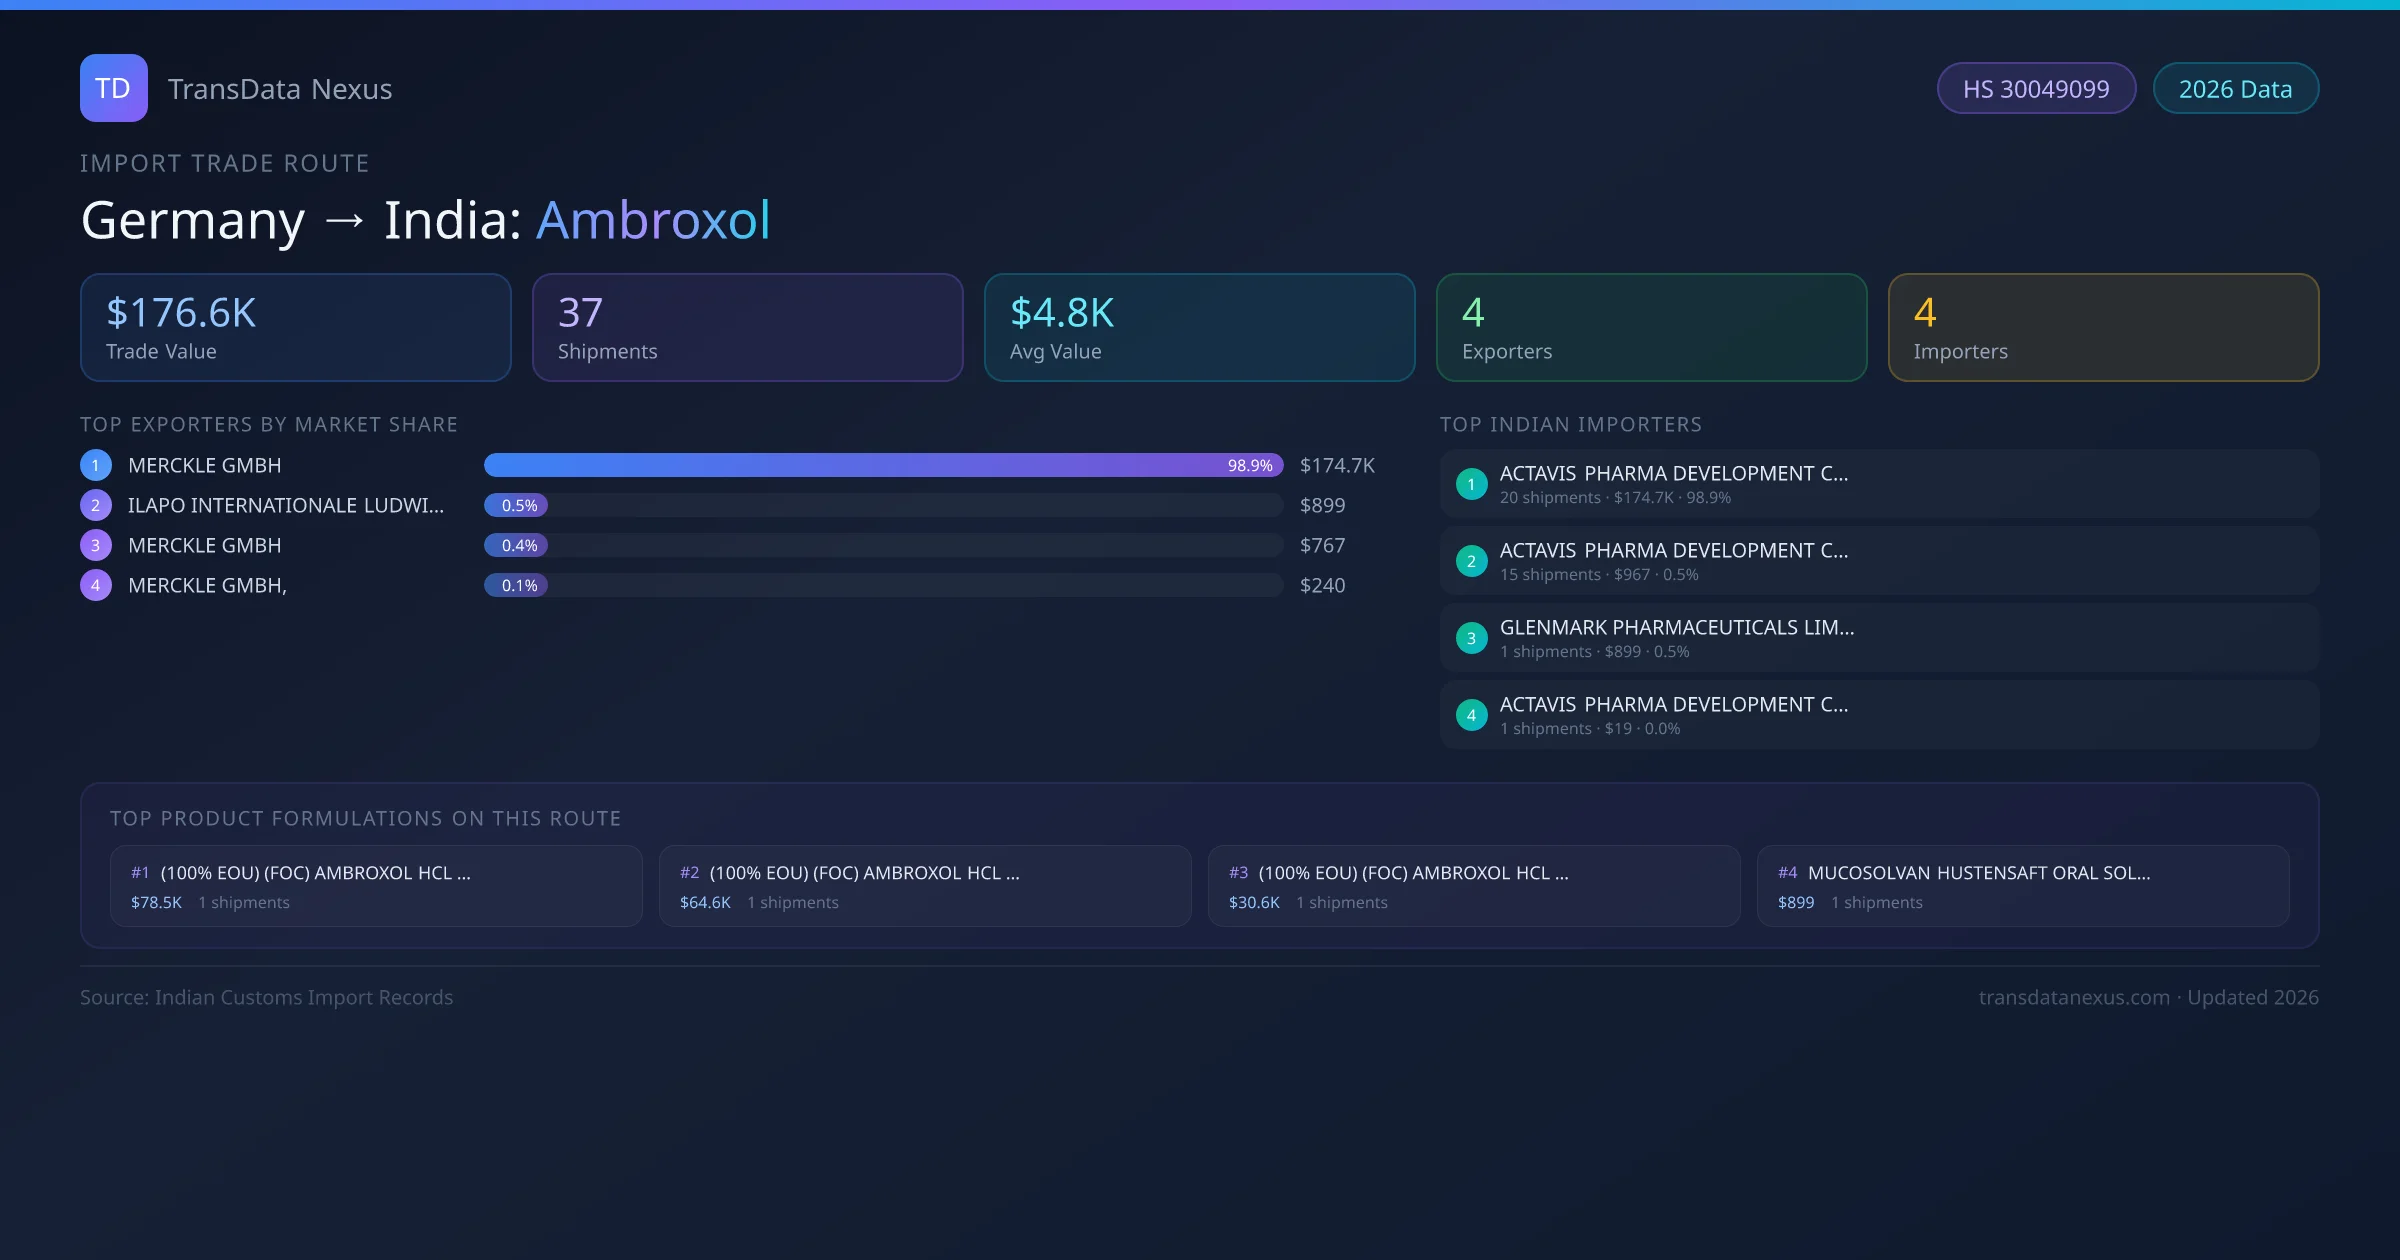Image resolution: width=2400 pixels, height=1260 pixels.
Task: Open #4 MUCOSOLVAN HUSTENSAFT formulation card
Action: 2022,886
